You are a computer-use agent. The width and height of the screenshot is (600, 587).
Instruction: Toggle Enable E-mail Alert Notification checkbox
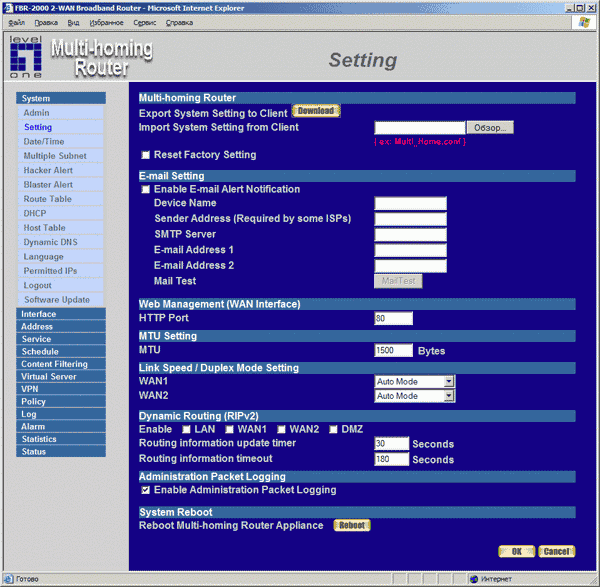coord(146,189)
